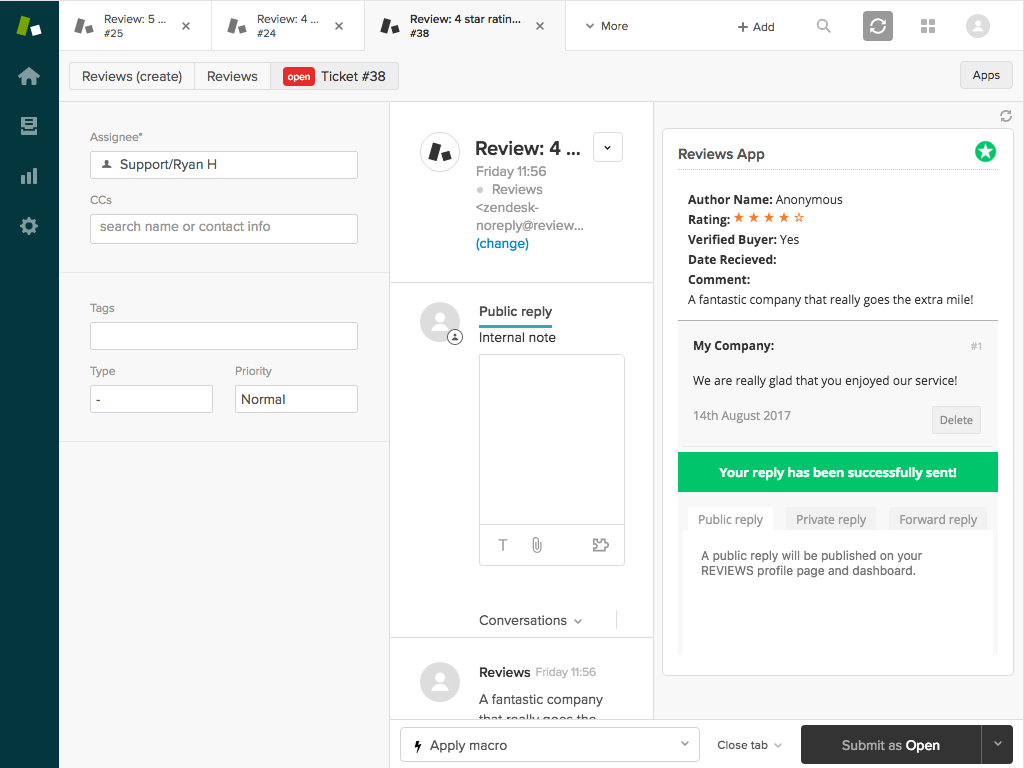Click the search icon in the top bar
This screenshot has height=768, width=1024.
tap(823, 26)
